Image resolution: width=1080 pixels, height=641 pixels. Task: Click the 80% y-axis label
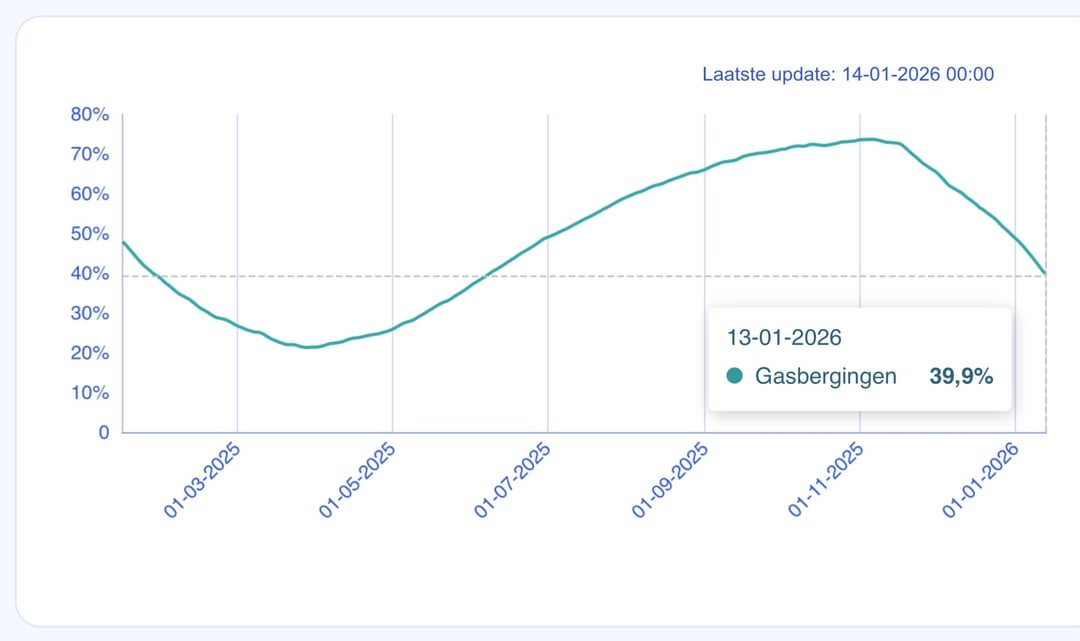[x=89, y=115]
